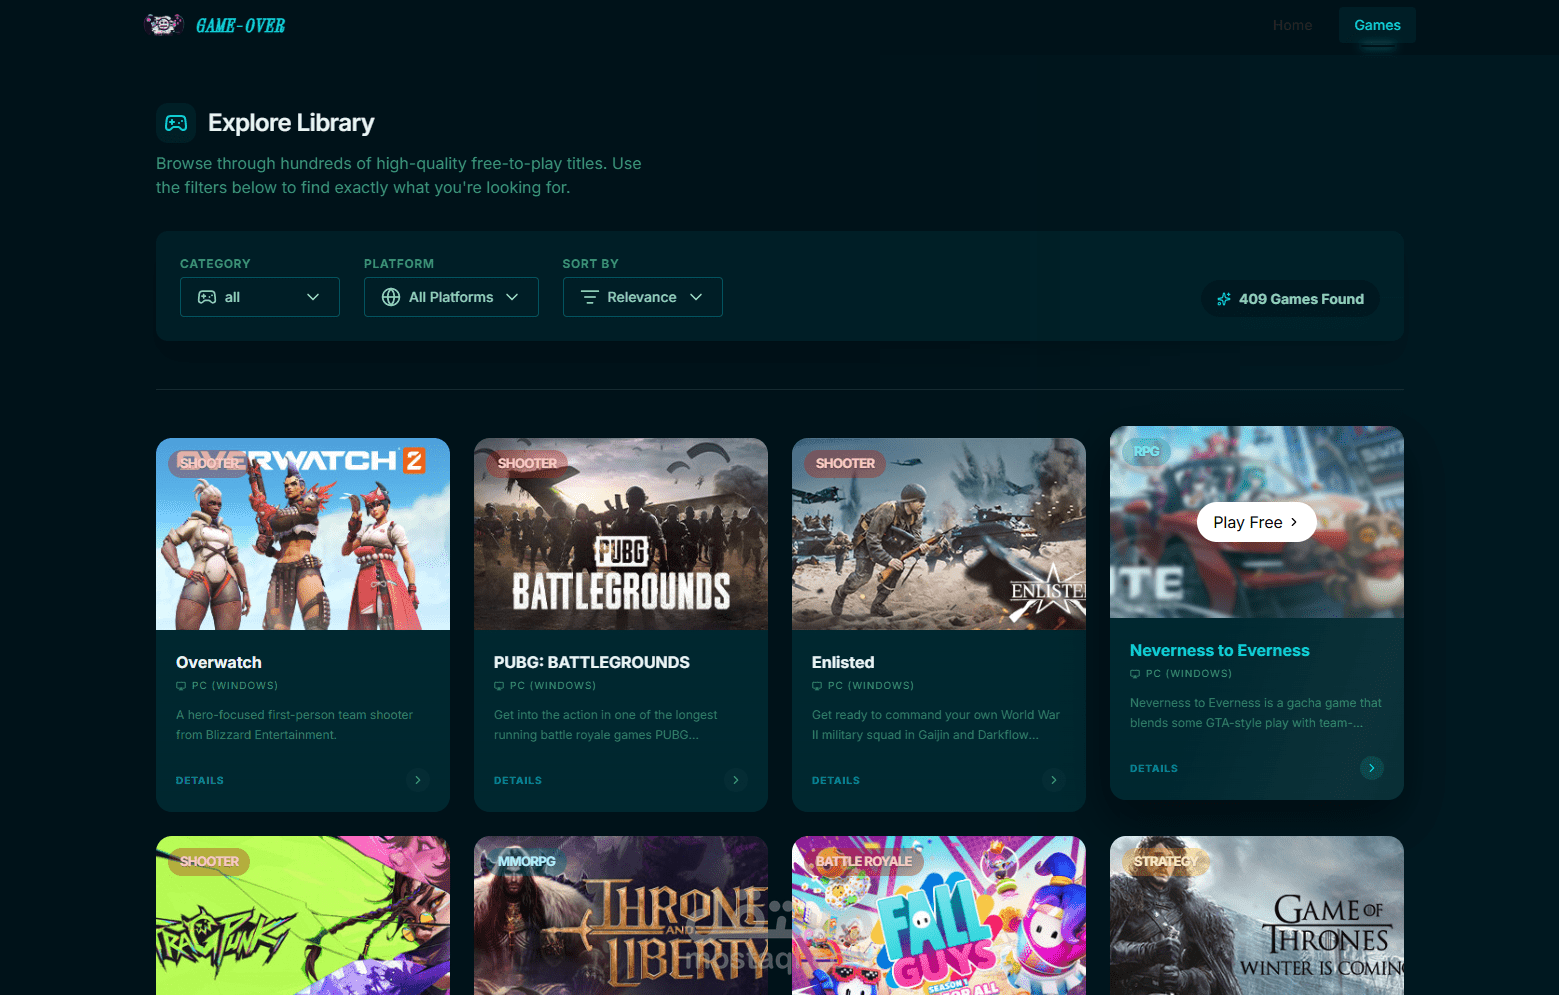The image size is (1559, 995).
Task: Go to the Home nav link
Action: coord(1292,25)
